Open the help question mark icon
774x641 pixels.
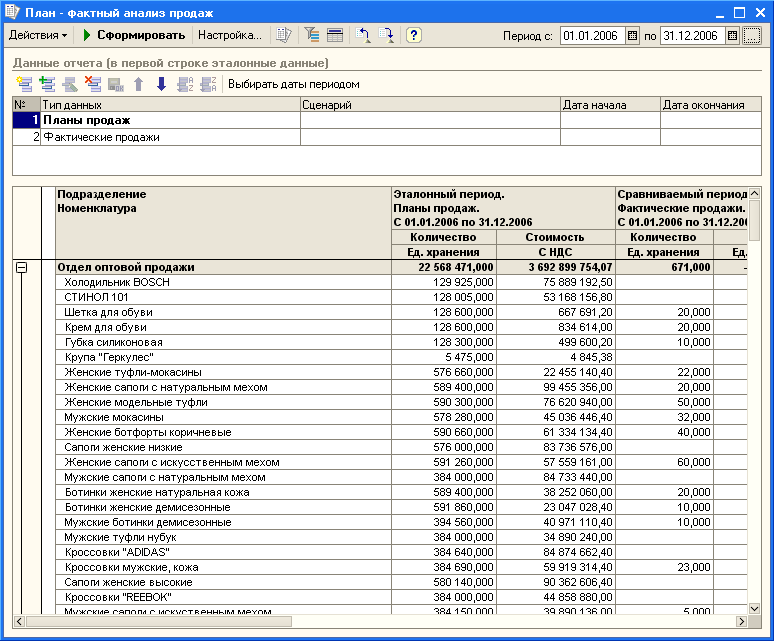(x=413, y=35)
